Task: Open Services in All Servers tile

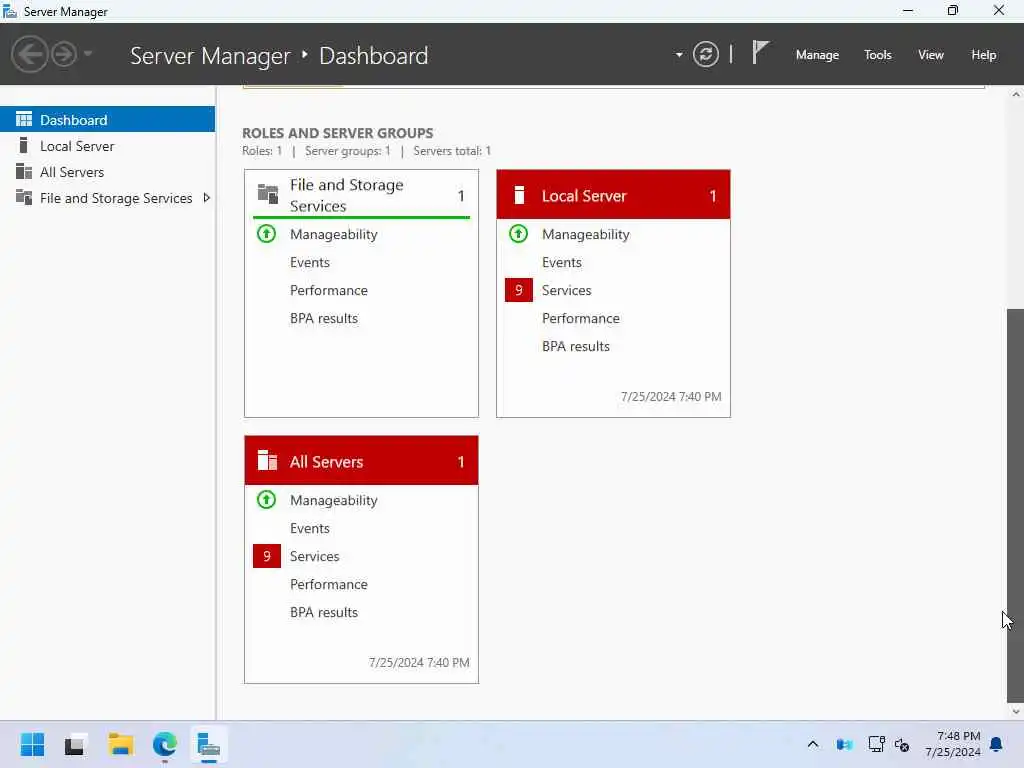Action: coord(314,556)
